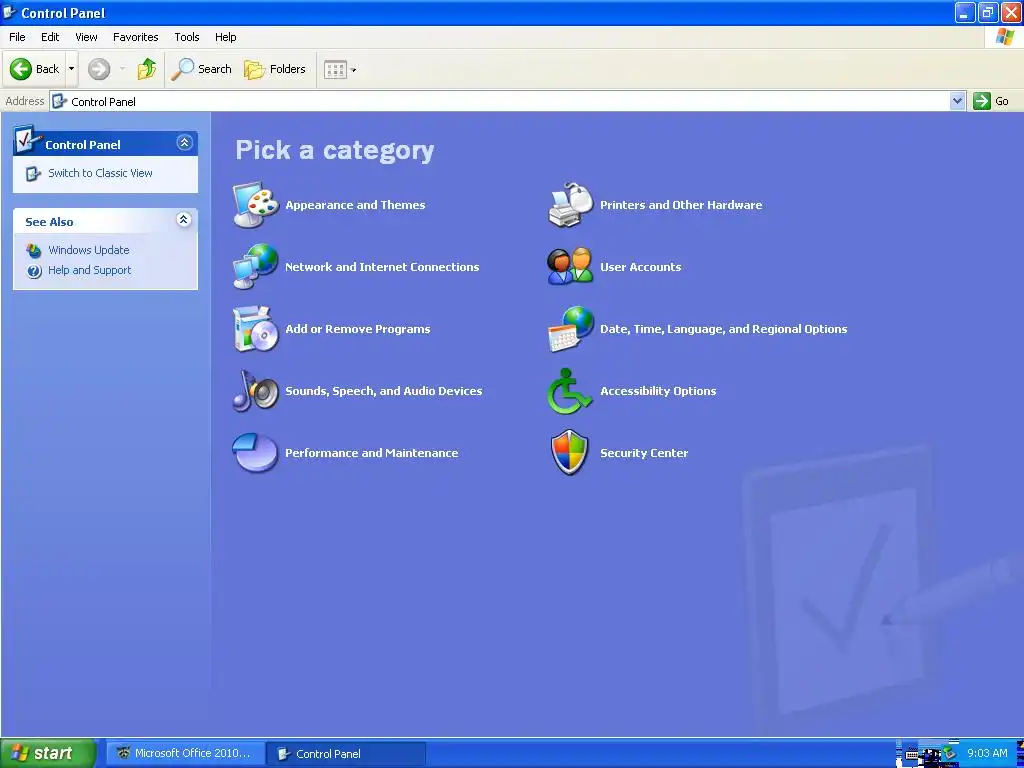Click the Help and Support question mark icon
Viewport: 1024px width, 768px height.
pyautogui.click(x=34, y=270)
